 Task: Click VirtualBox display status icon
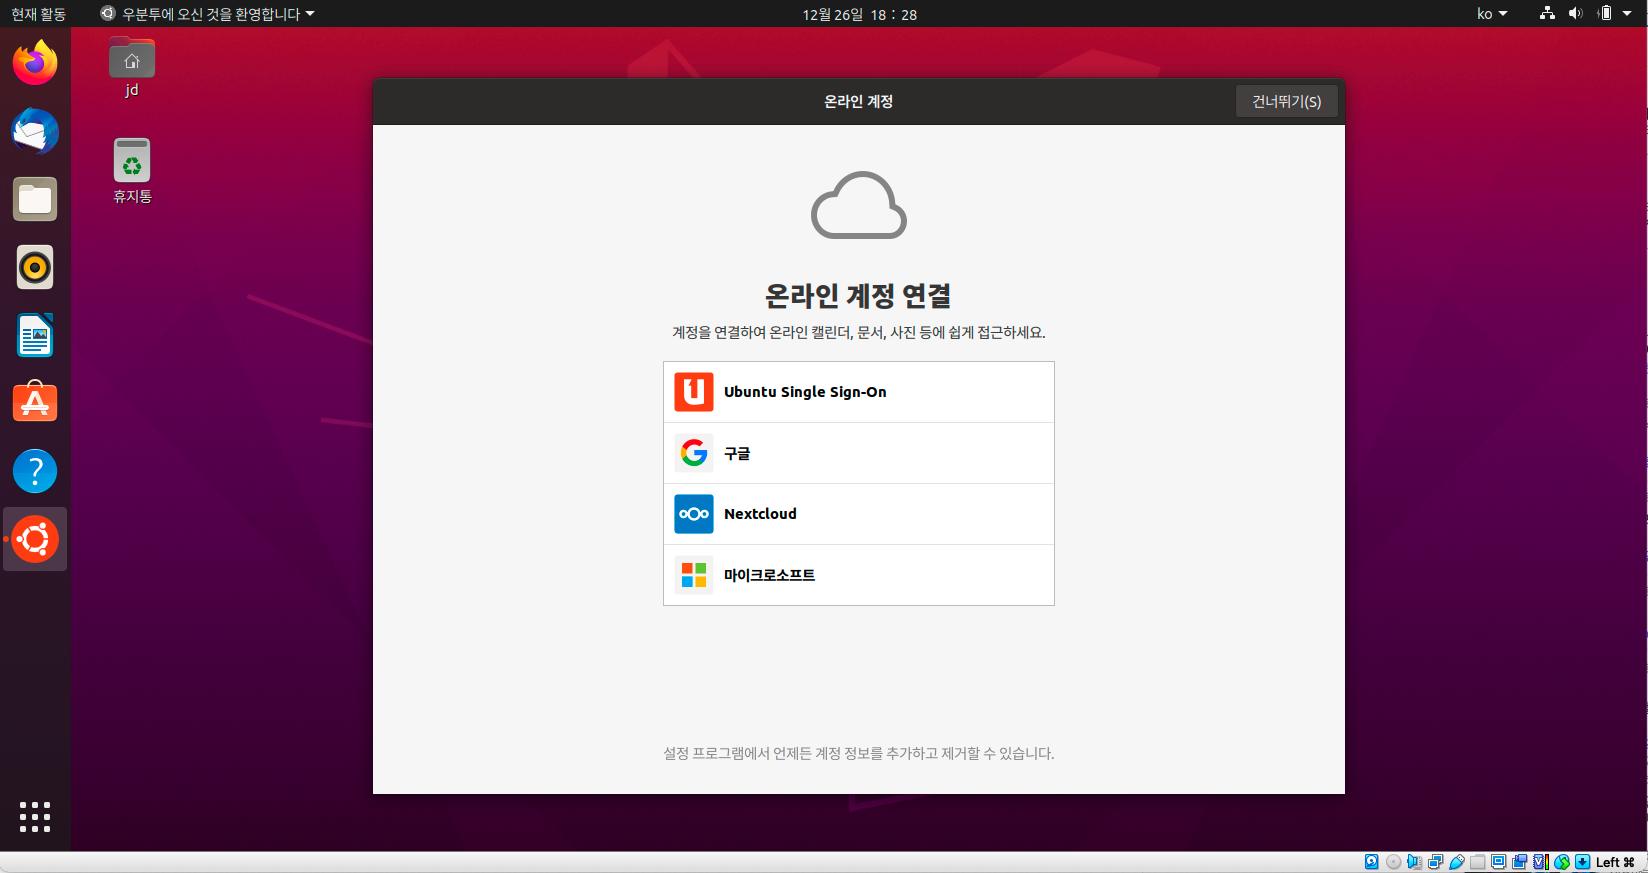pos(1498,861)
